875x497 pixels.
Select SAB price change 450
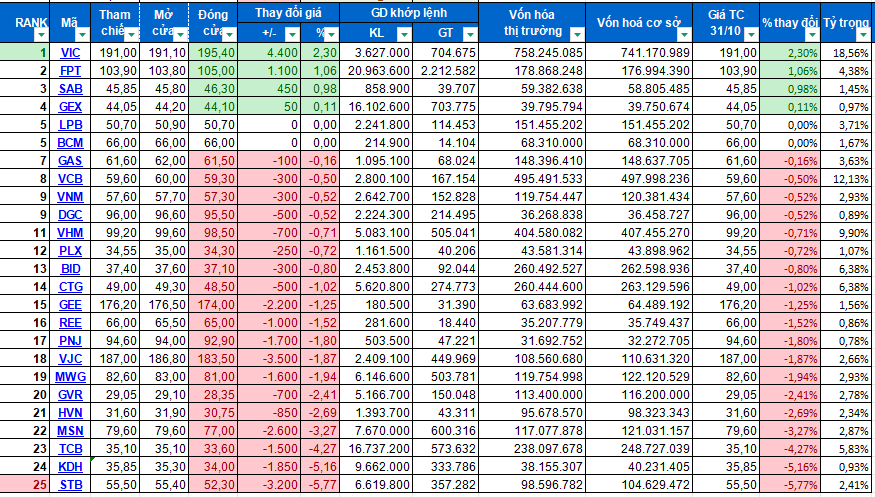[x=269, y=89]
